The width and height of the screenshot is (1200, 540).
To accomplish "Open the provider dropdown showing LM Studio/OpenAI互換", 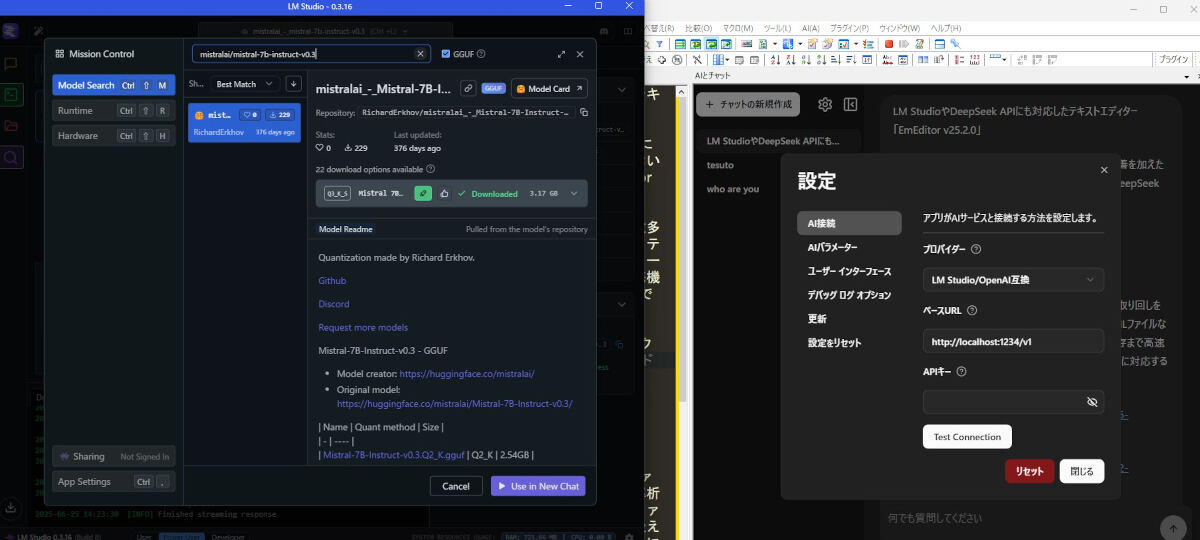I will coord(1013,280).
